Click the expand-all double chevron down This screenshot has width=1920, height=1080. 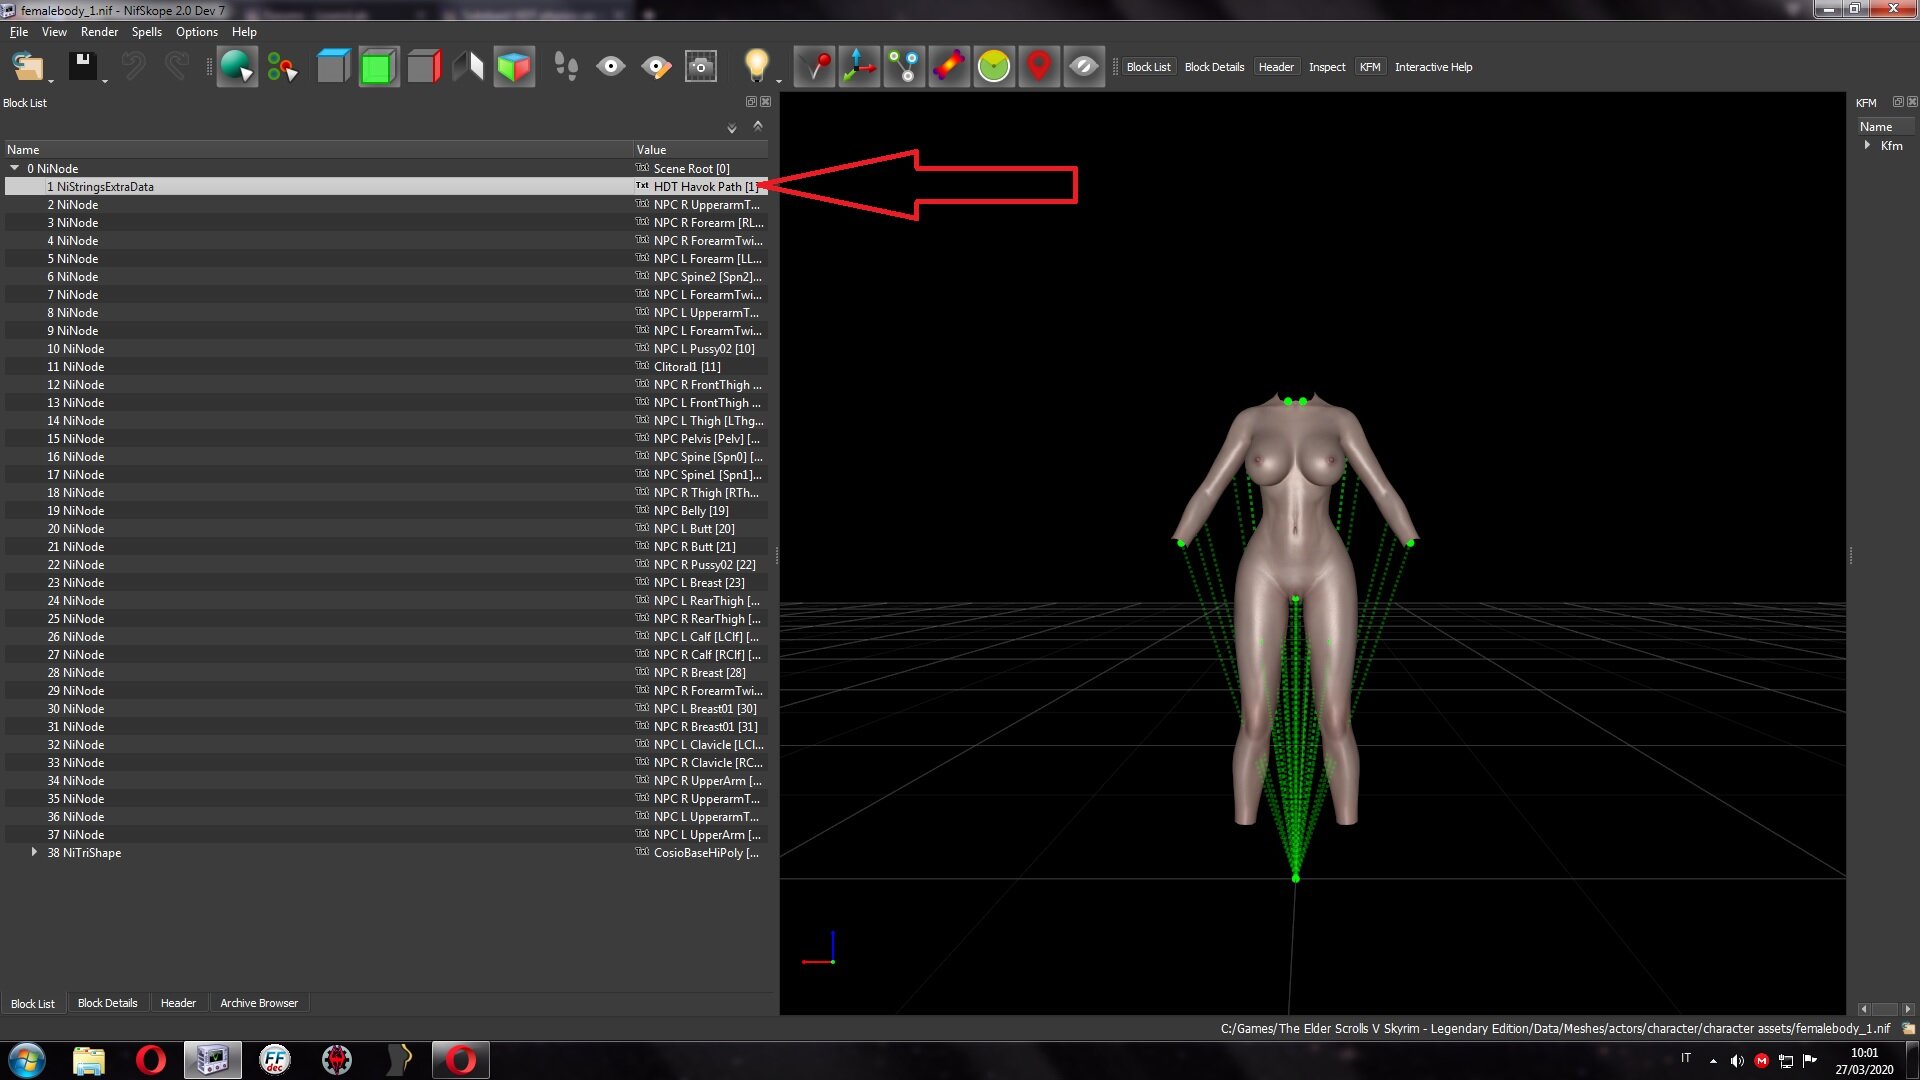click(731, 127)
